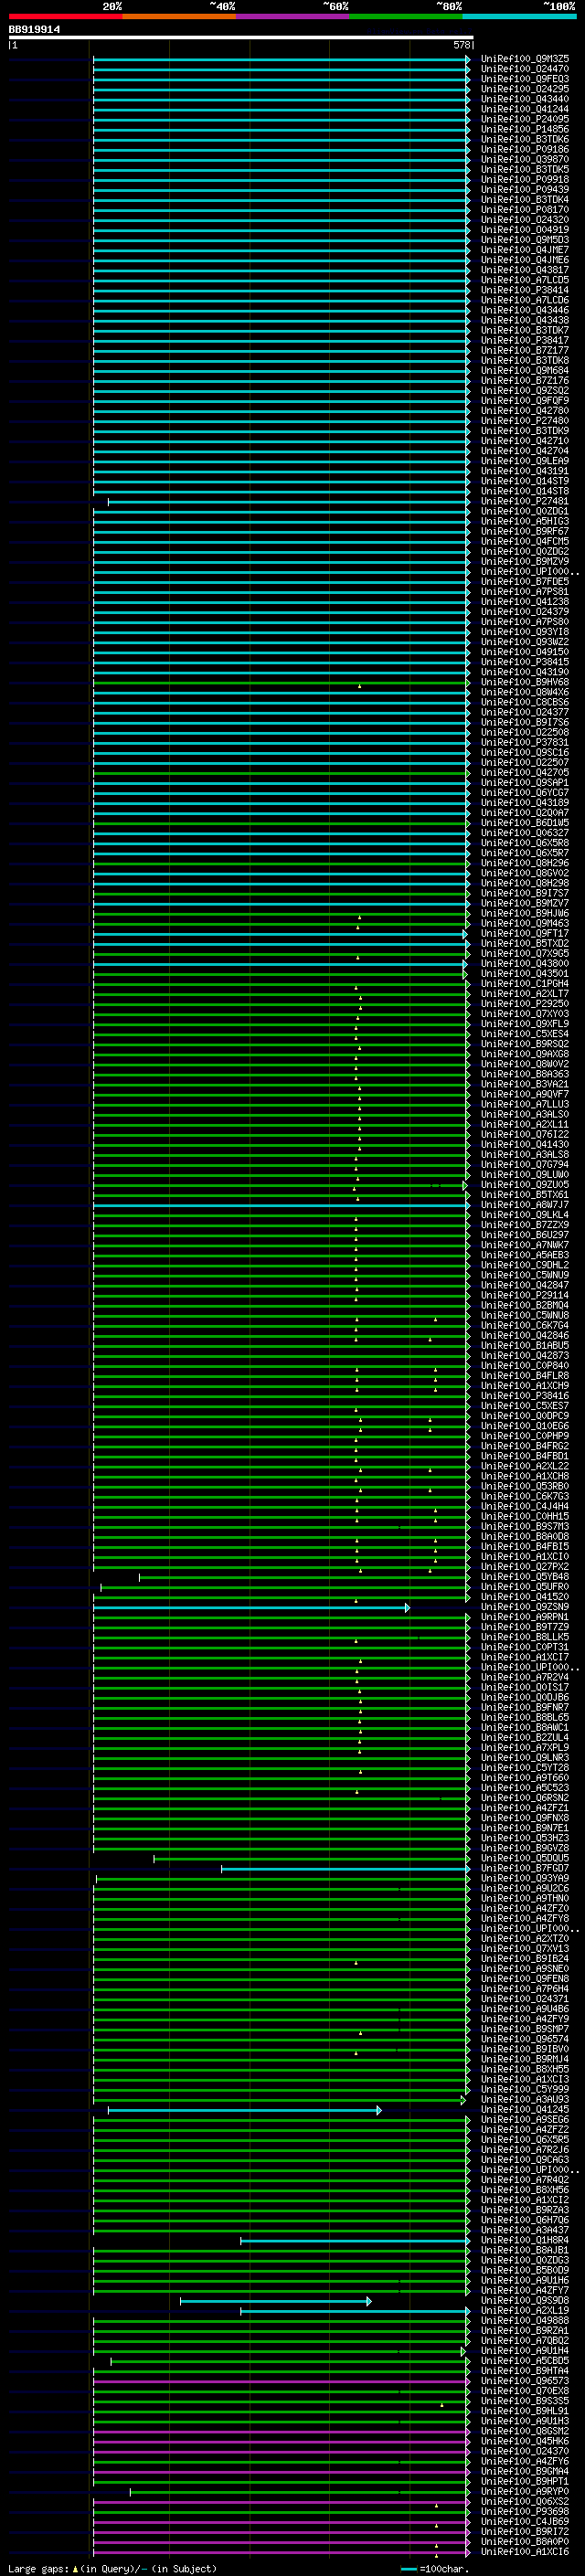Open the UniRef100_Q42846 hit
The height and width of the screenshot is (2576, 585).
click(525, 1335)
